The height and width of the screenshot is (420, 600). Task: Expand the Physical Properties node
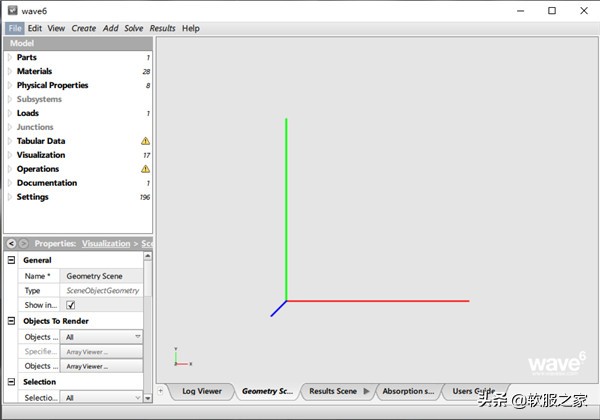tap(10, 85)
